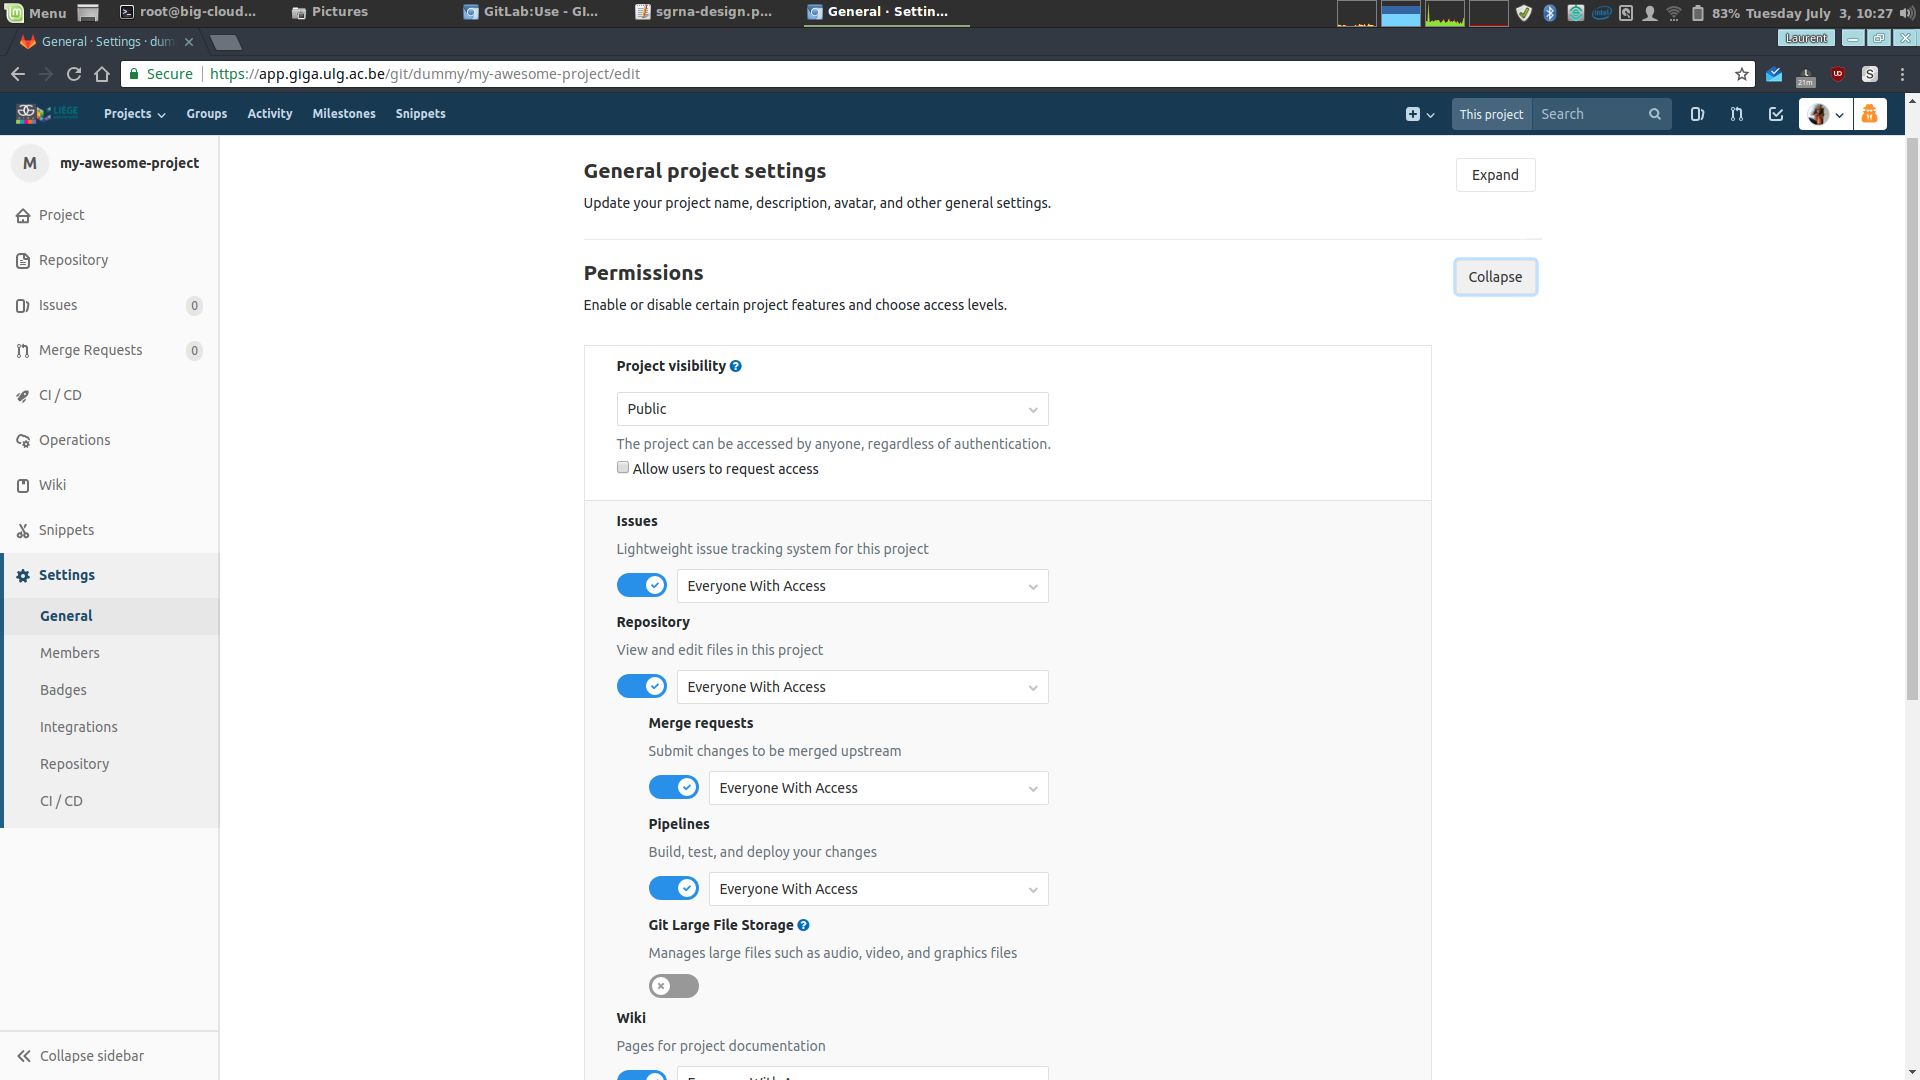
Task: Bookmark this page with the star icon
Action: pos(1742,74)
